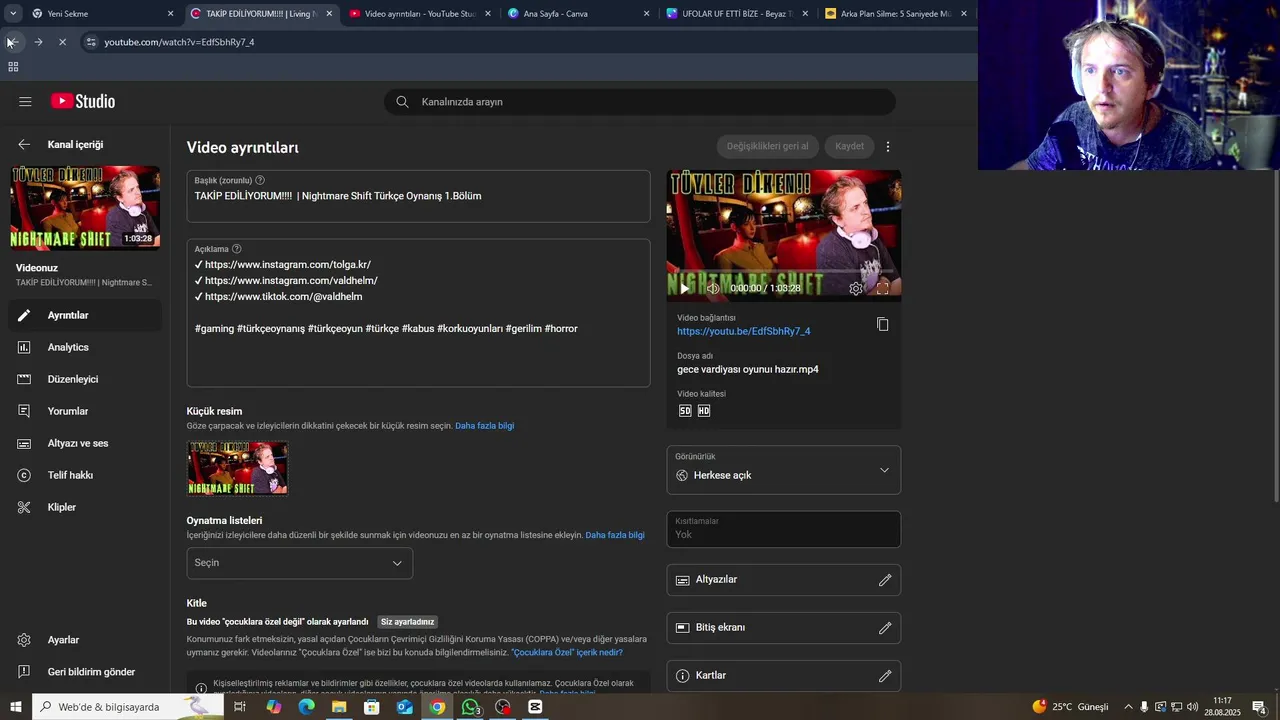
Task: Click the browser forward arrow
Action: pos(38,42)
